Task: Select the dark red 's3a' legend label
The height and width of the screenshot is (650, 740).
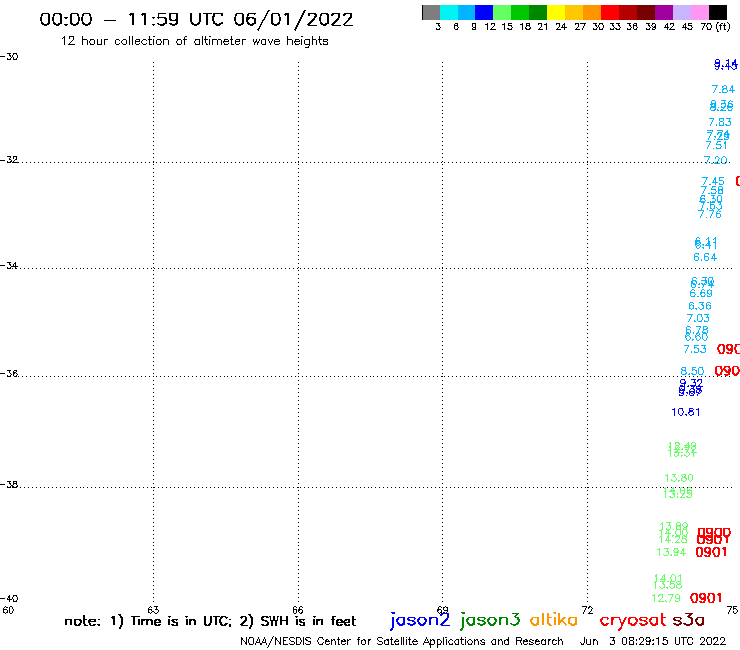Action: click(x=688, y=620)
